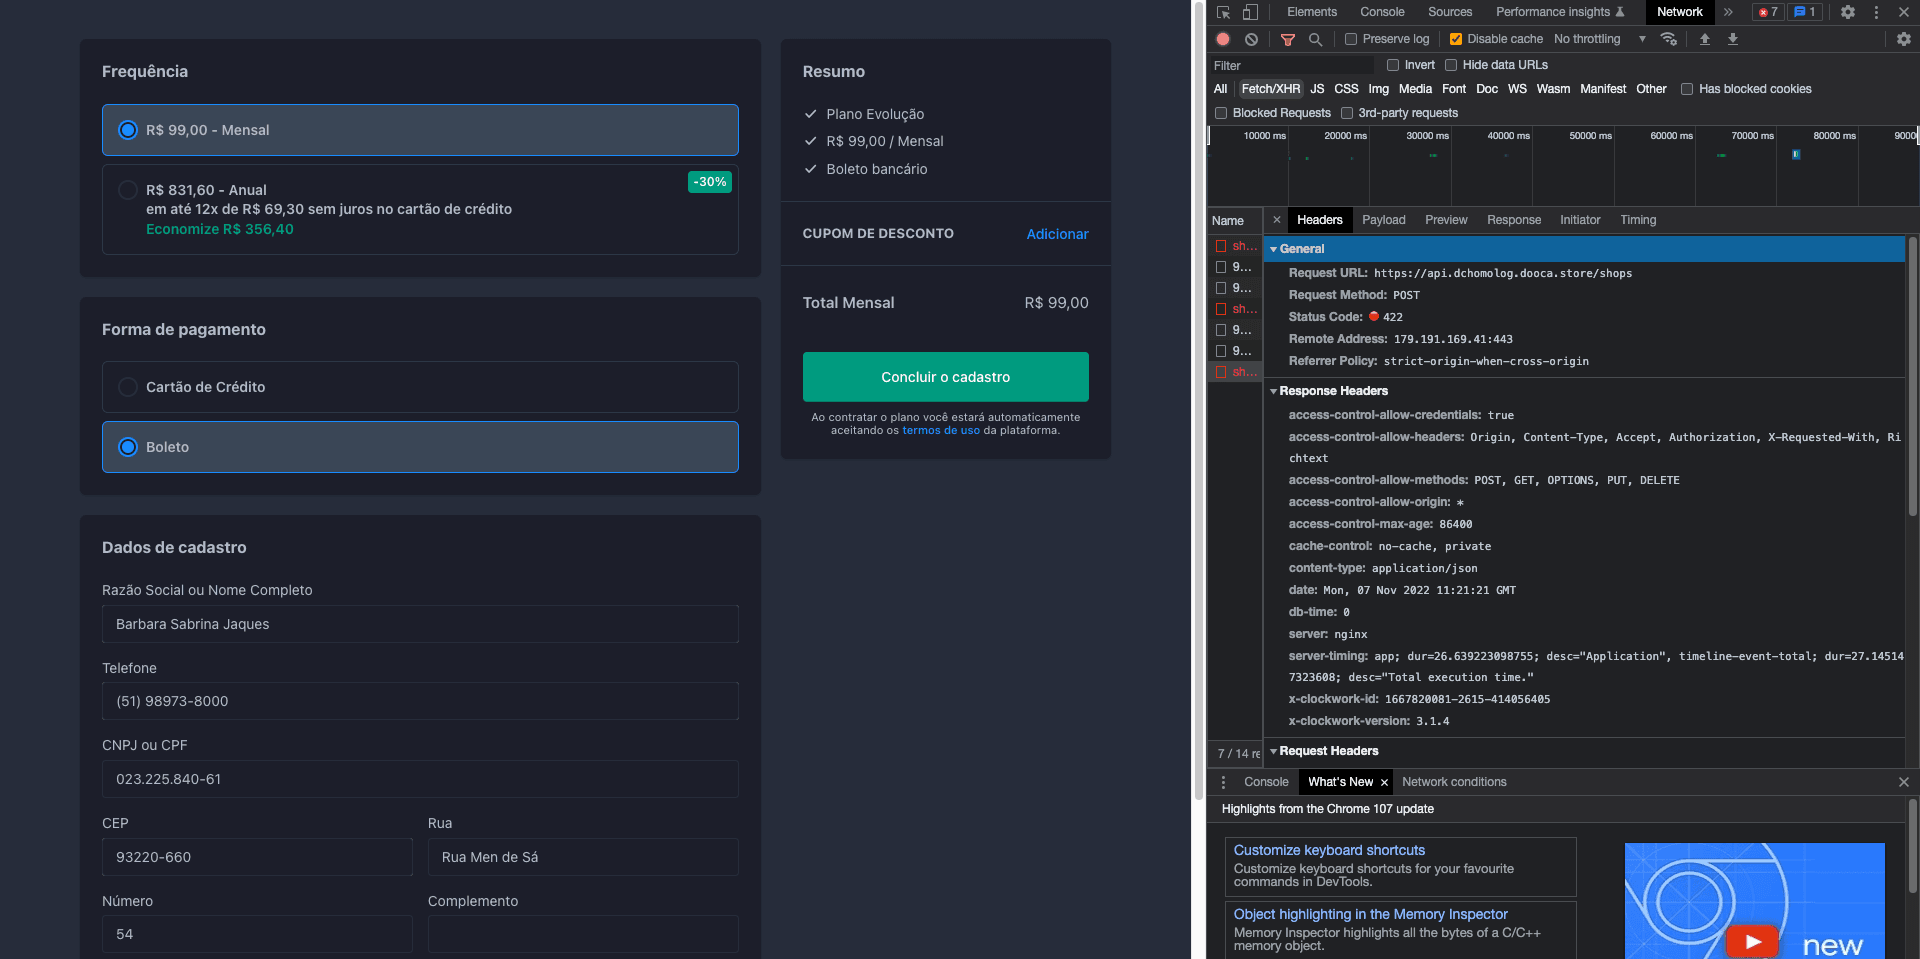Check Has blocked cookies checkbox
This screenshot has width=1920, height=959.
pyautogui.click(x=1687, y=89)
